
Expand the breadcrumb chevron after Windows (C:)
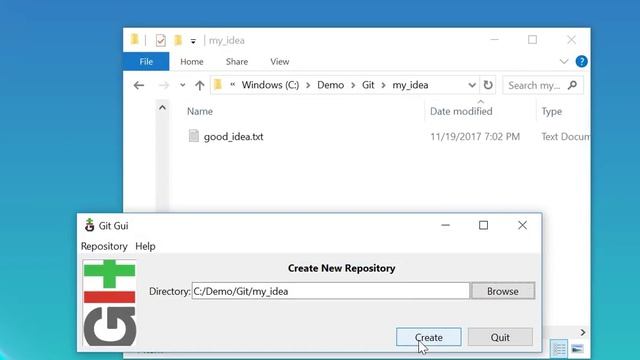308,85
